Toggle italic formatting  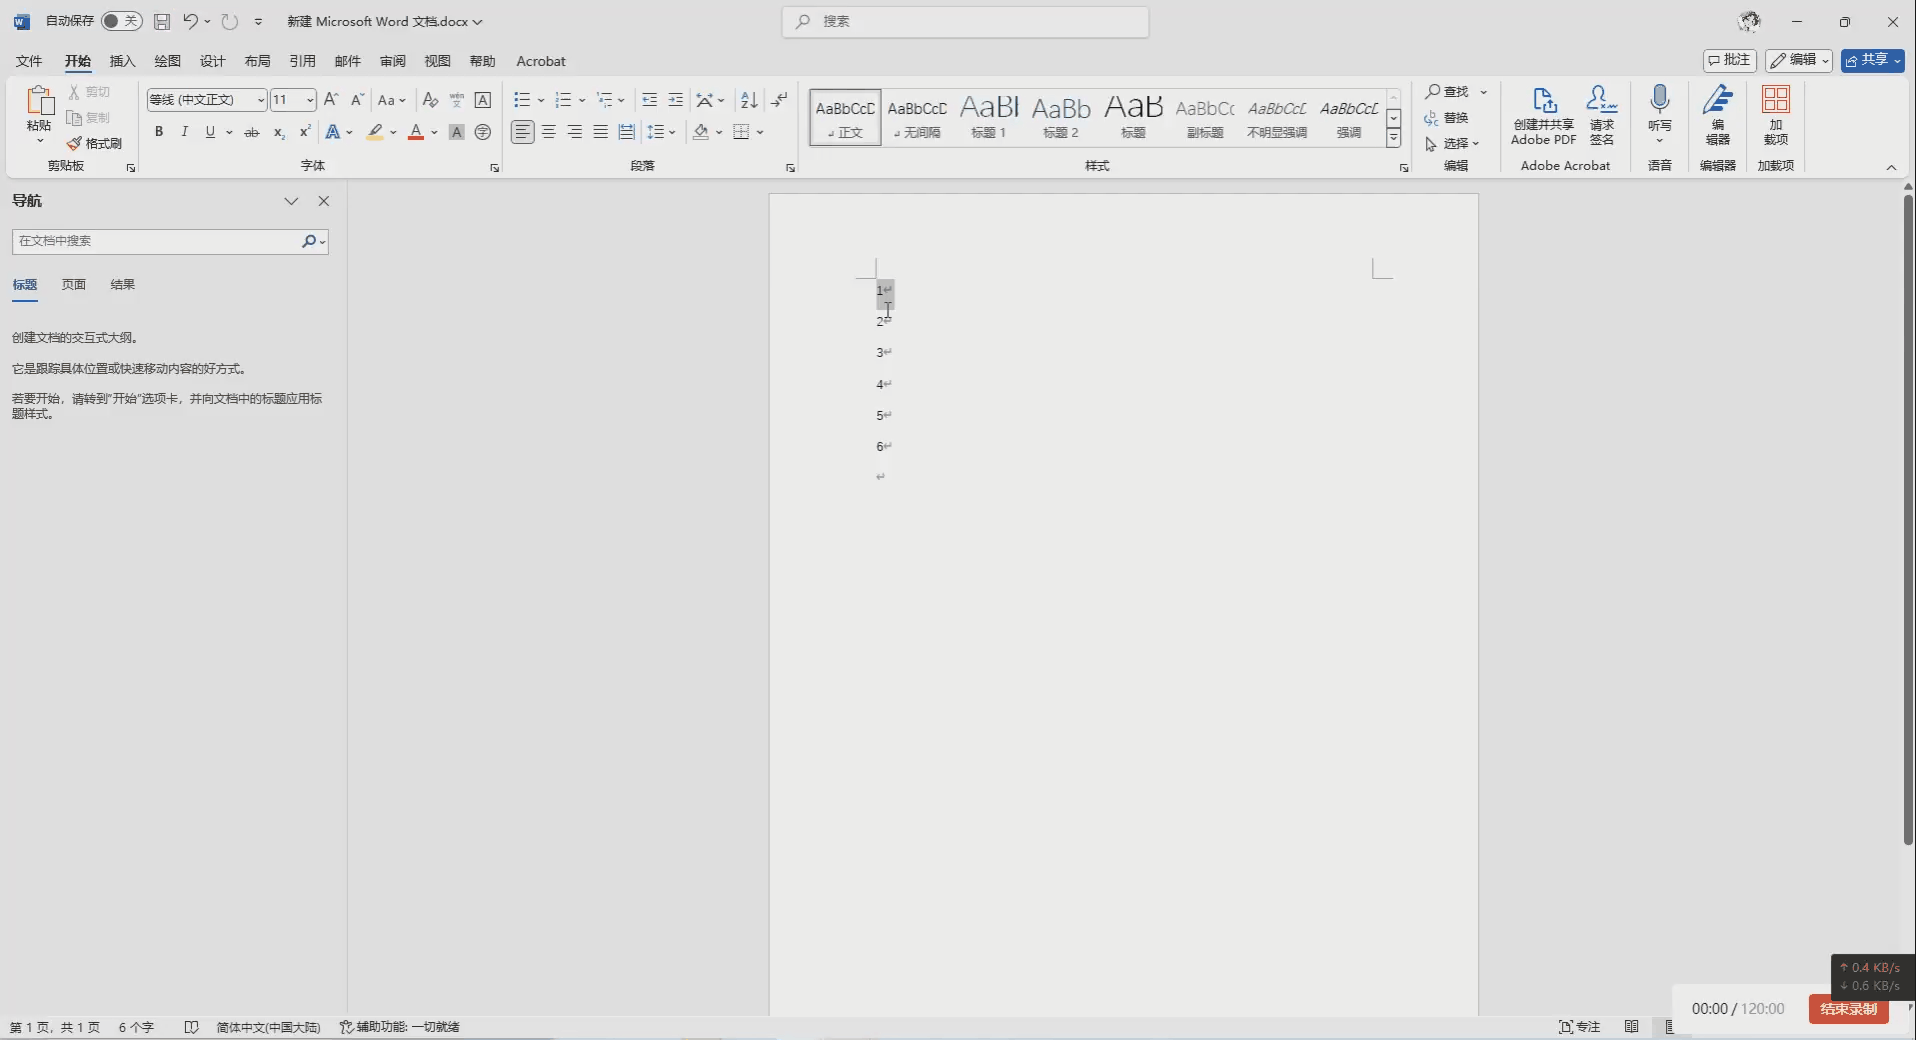[x=184, y=132]
